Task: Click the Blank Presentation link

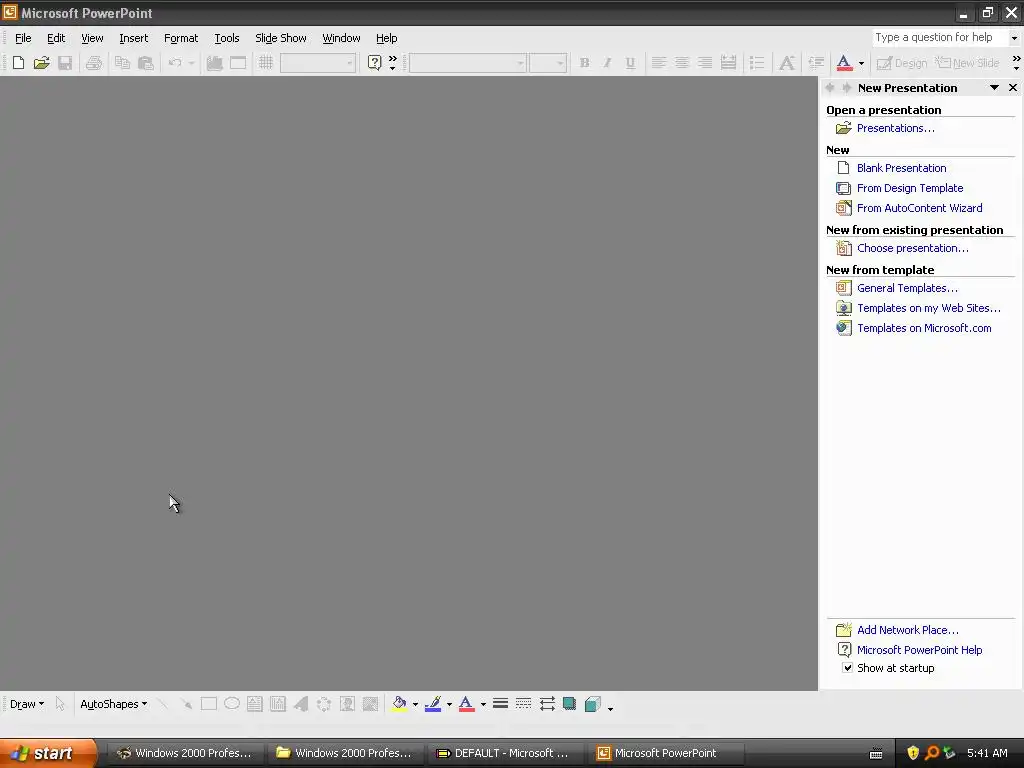Action: point(901,168)
